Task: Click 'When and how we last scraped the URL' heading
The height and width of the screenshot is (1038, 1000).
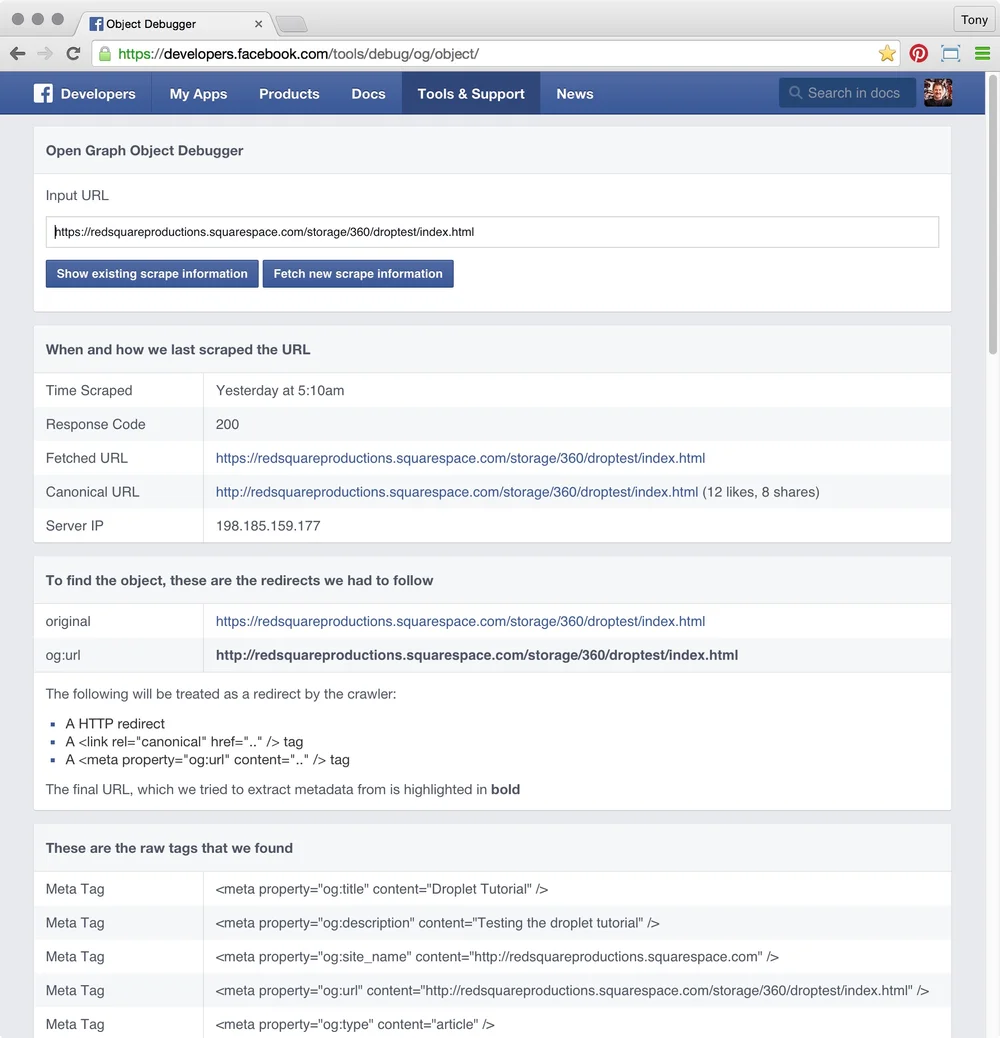Action: point(177,350)
